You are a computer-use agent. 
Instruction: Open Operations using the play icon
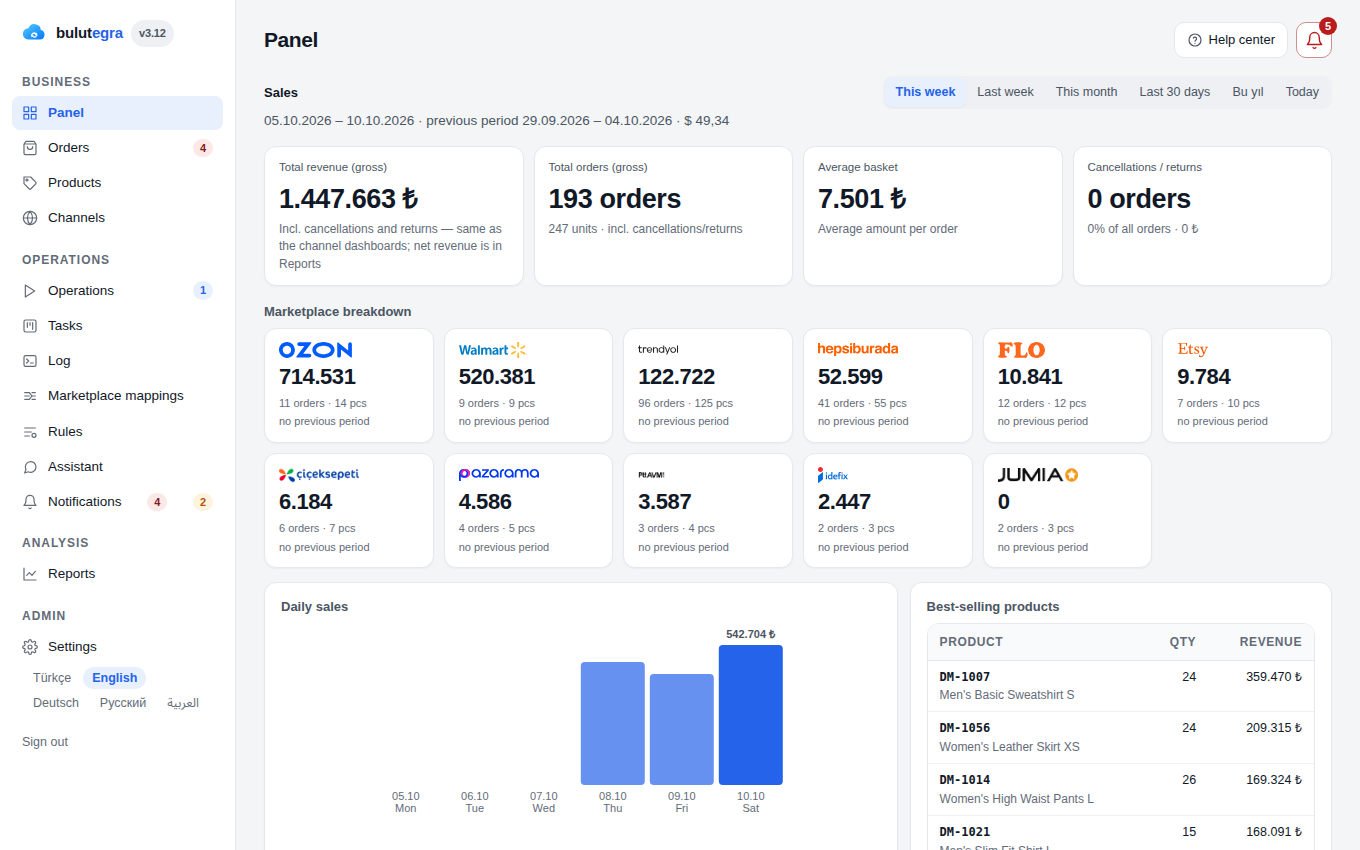[30, 291]
